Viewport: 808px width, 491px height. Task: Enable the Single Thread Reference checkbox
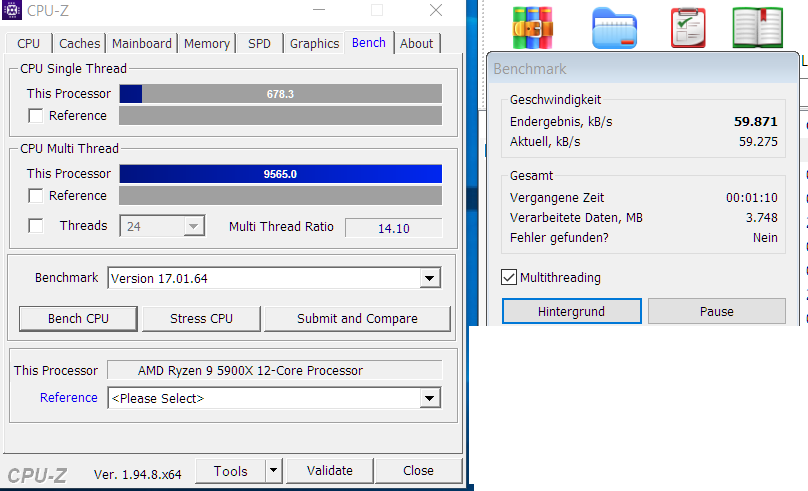36,116
